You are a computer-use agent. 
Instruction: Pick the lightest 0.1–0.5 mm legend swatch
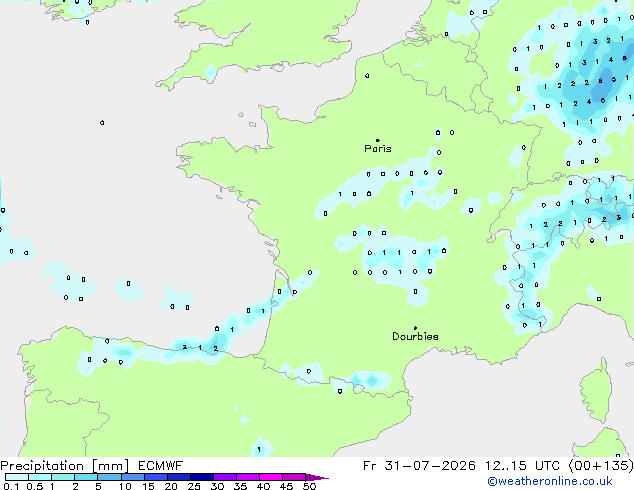pos(17,477)
